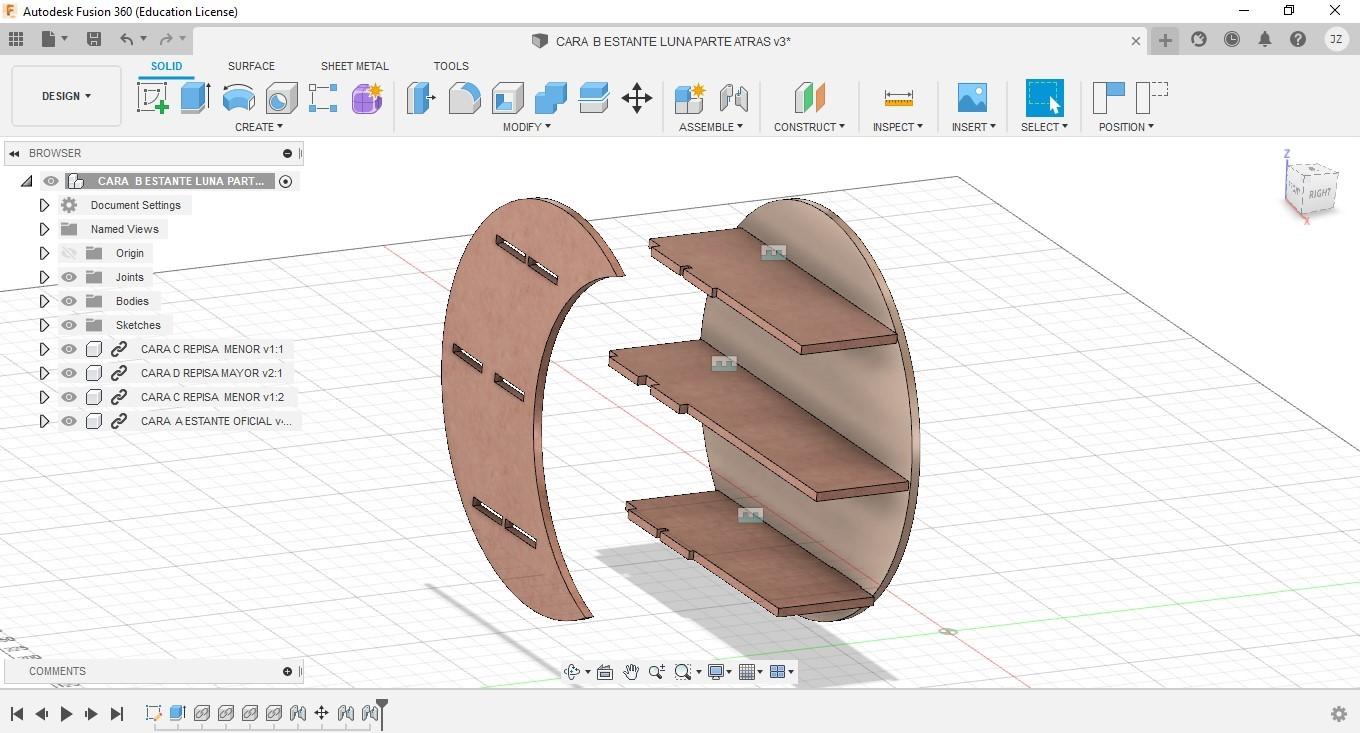Select the Offset Plane construct tool
The image size is (1360, 733).
point(809,98)
